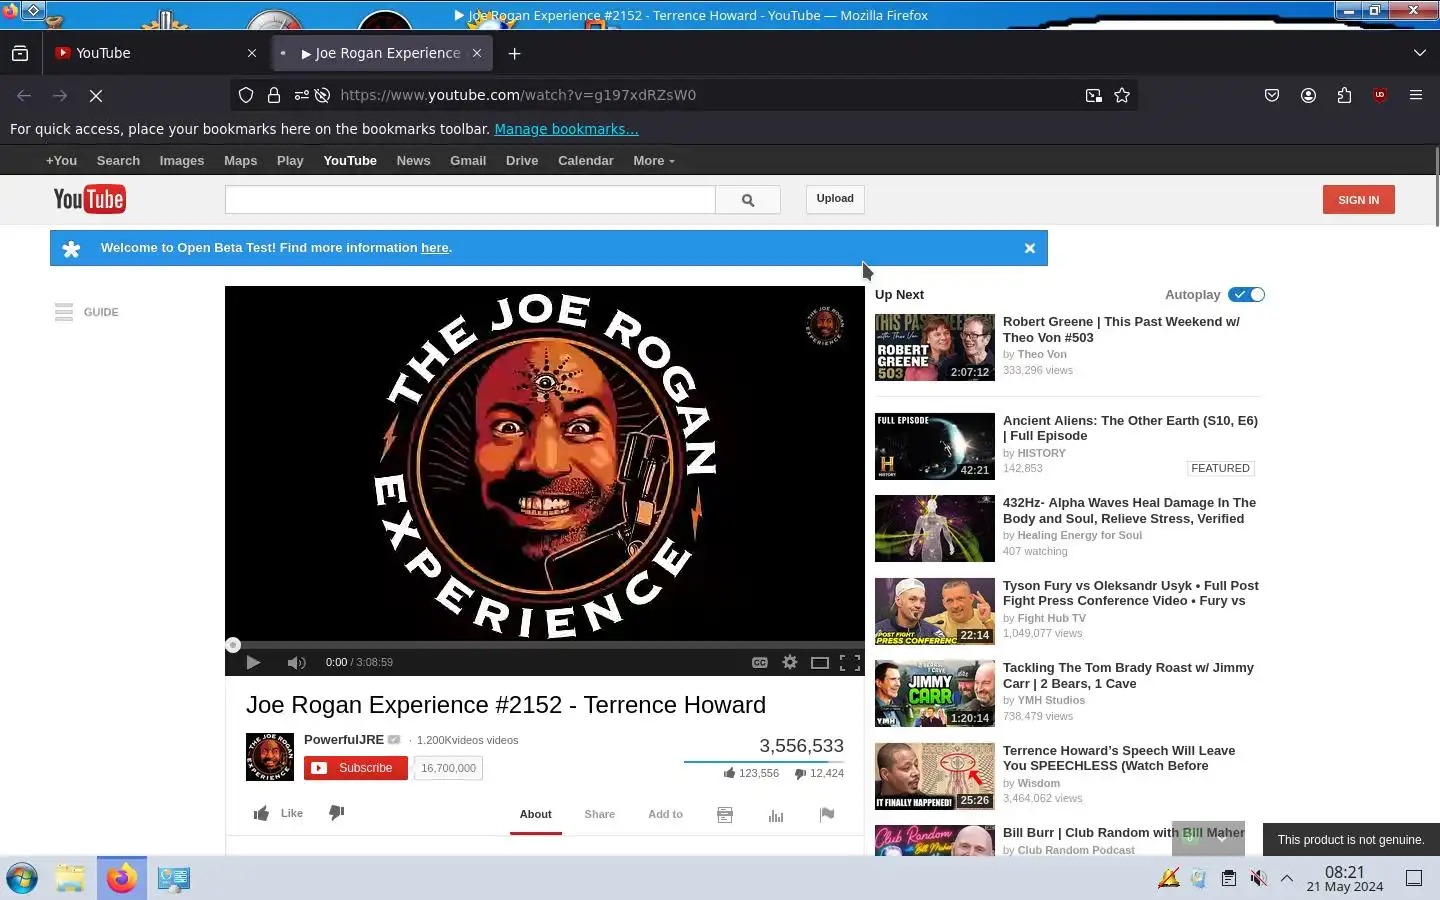Open Ancient Aliens thumbnail

coord(935,446)
